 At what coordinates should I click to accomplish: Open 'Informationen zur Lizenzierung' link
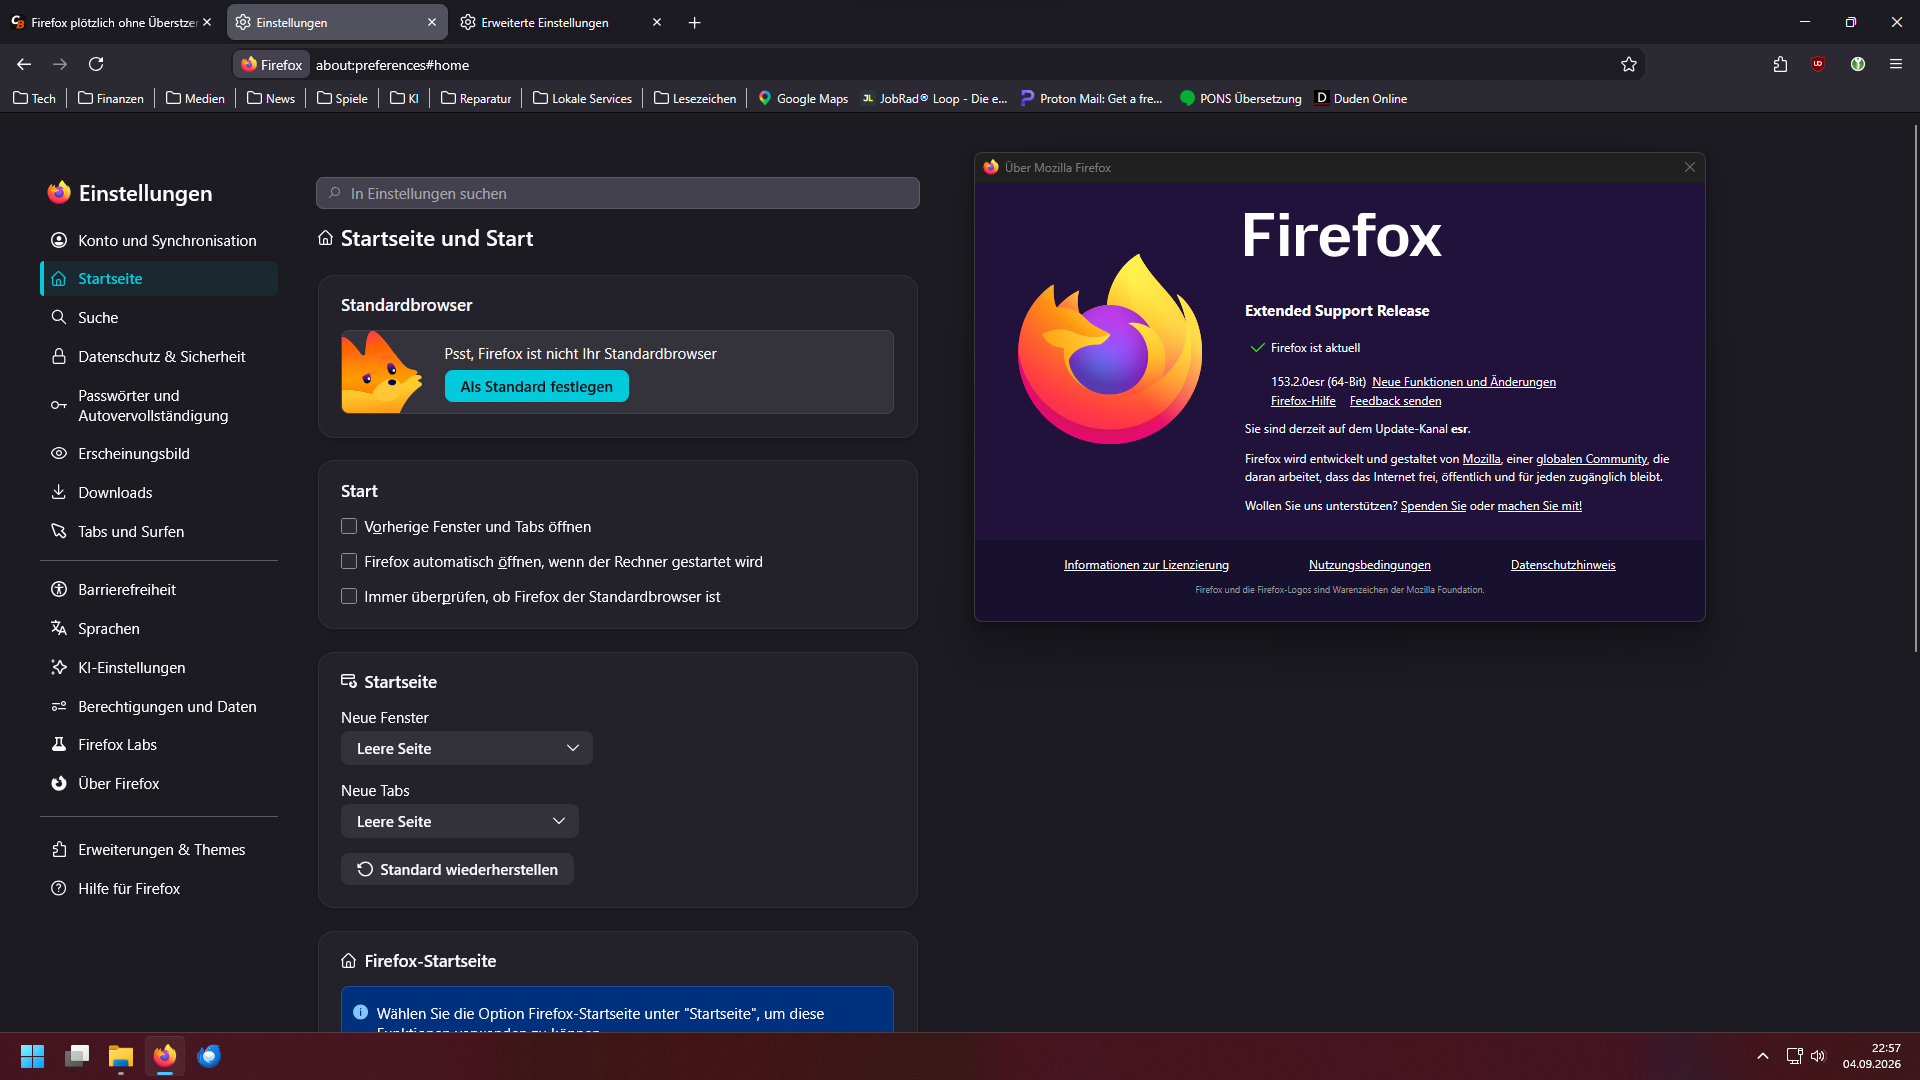[1146, 565]
